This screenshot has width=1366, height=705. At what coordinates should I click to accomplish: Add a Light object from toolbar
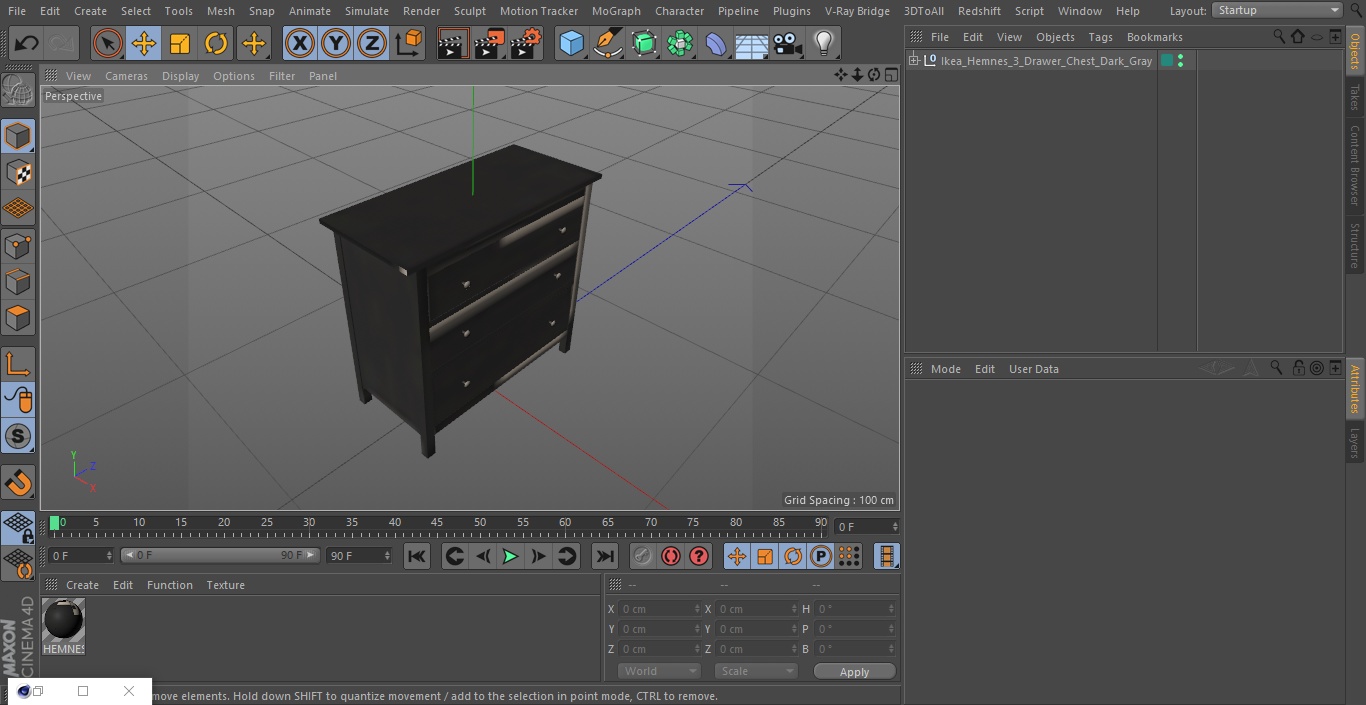click(x=823, y=44)
